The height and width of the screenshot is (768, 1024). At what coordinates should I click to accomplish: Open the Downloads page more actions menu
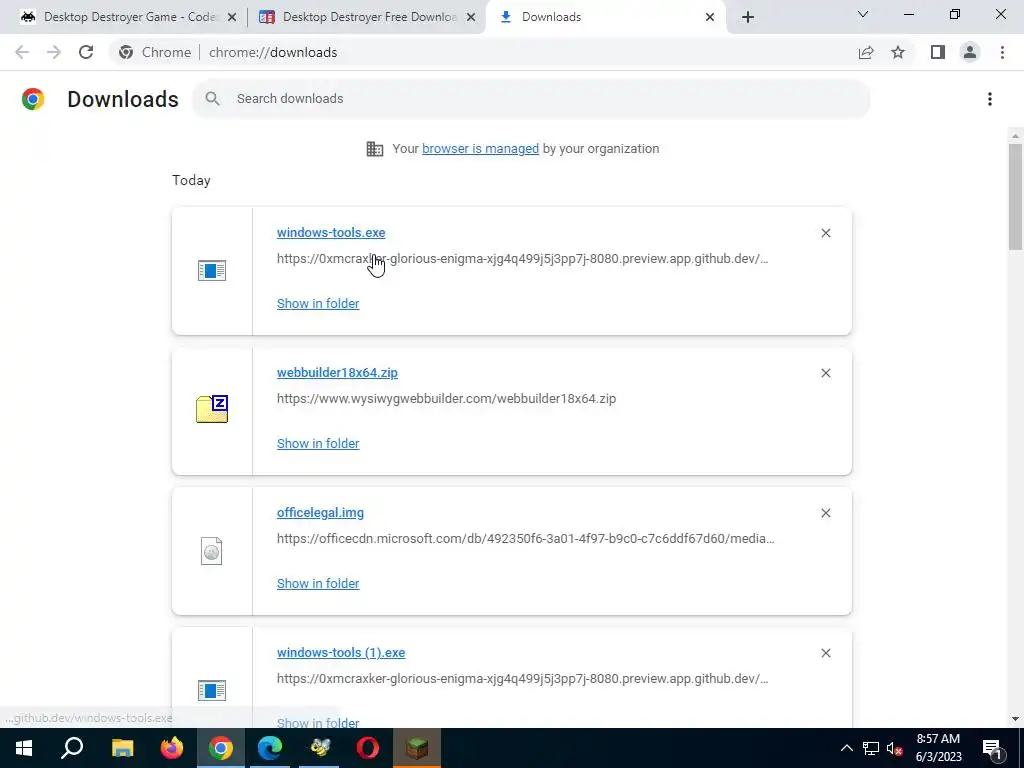(990, 99)
